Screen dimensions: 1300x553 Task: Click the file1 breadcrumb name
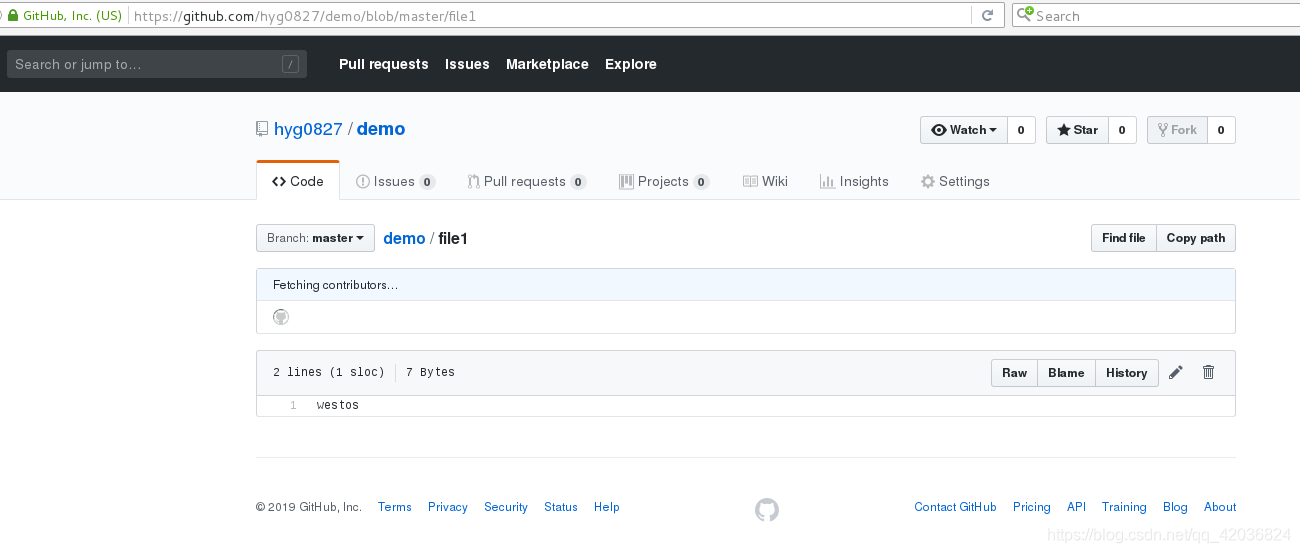coord(453,238)
